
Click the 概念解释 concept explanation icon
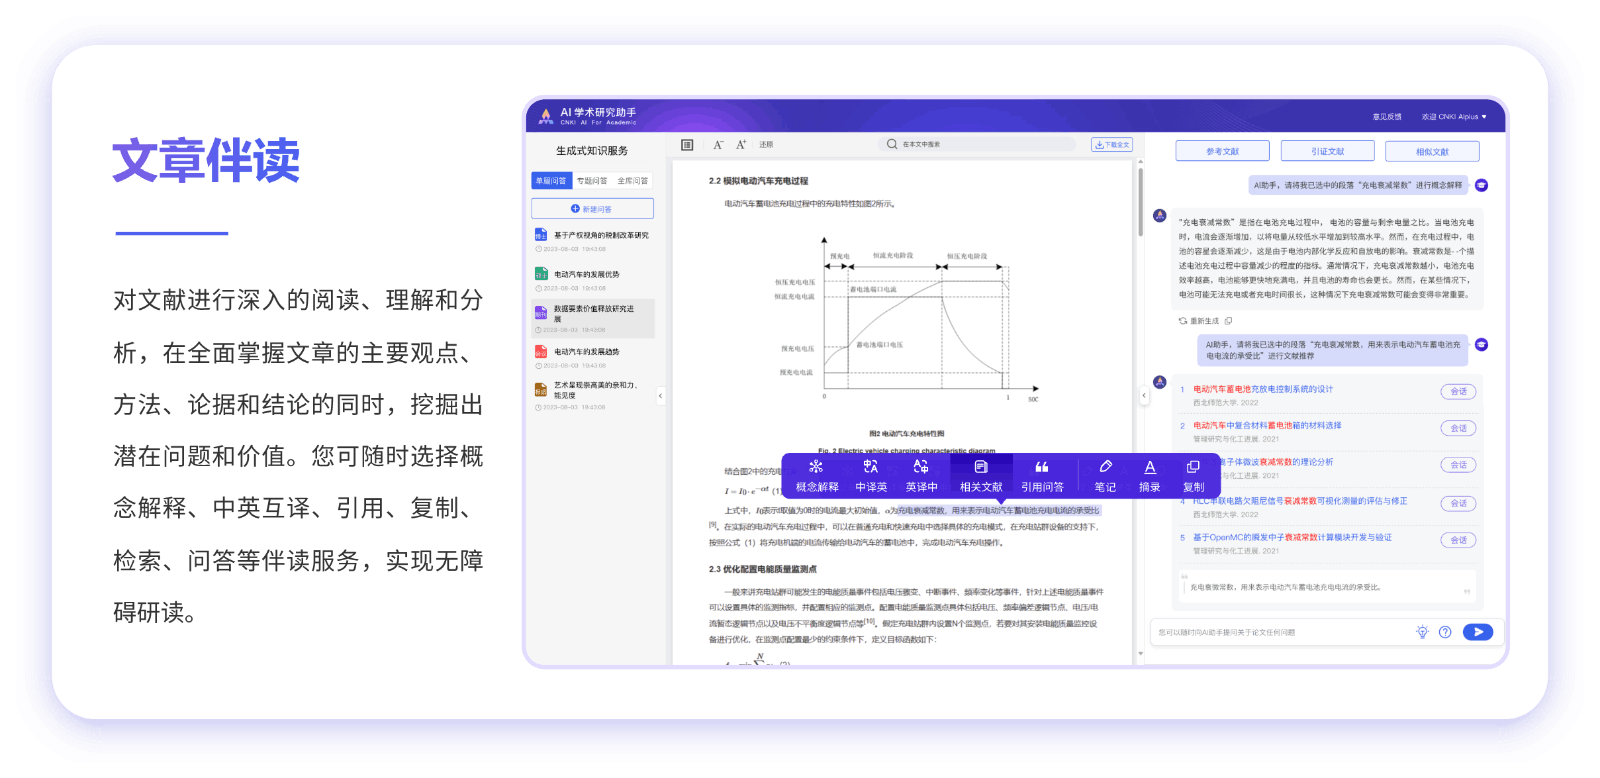tap(816, 467)
